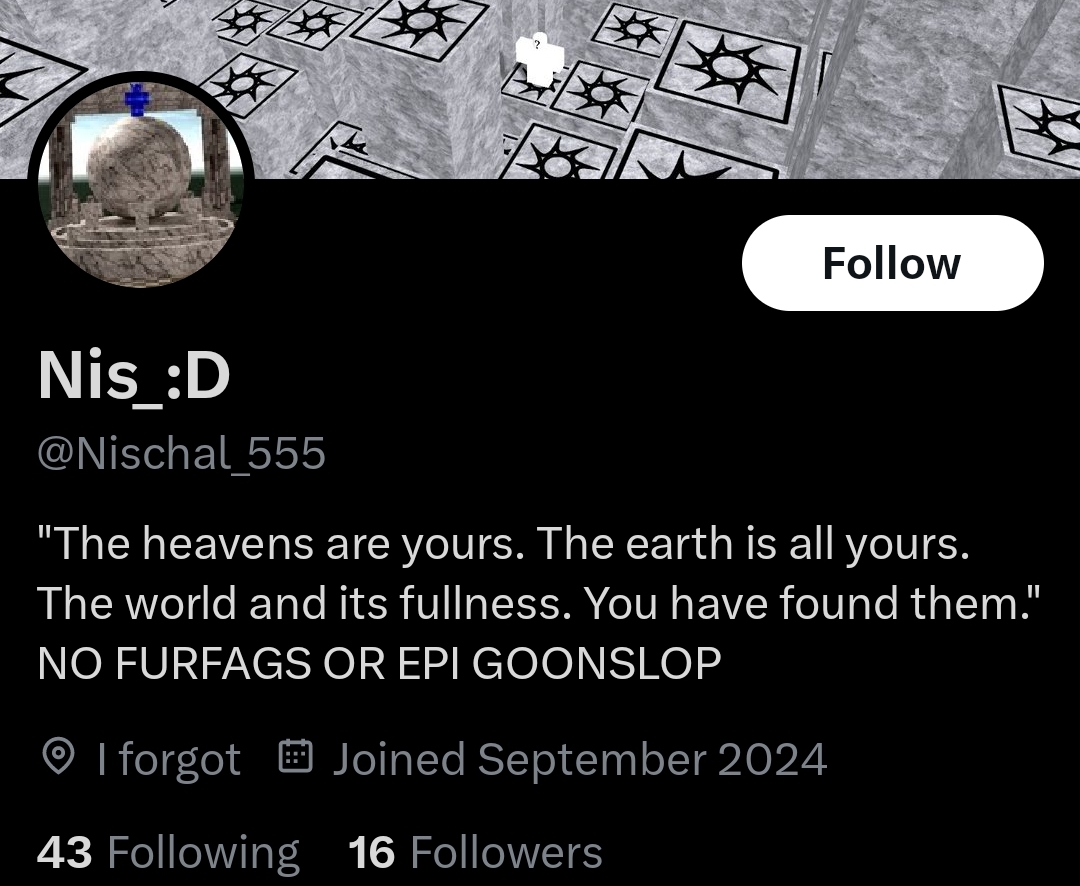The width and height of the screenshot is (1080, 886).
Task: Click the all-caps NO FURFAGS bio line
Action: [380, 663]
